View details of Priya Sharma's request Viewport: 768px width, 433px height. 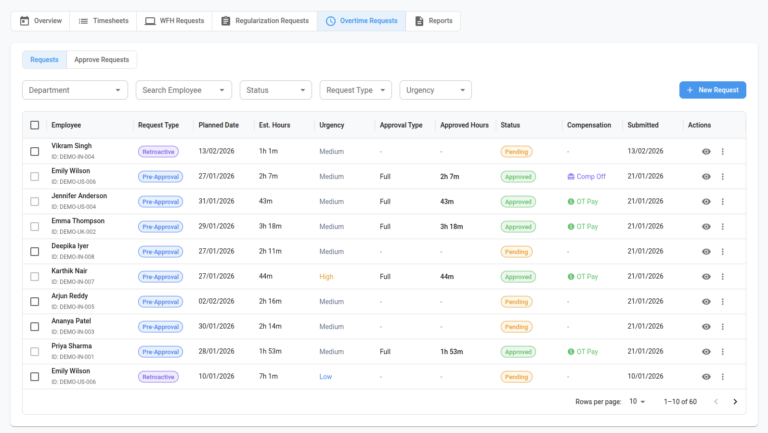(x=706, y=352)
